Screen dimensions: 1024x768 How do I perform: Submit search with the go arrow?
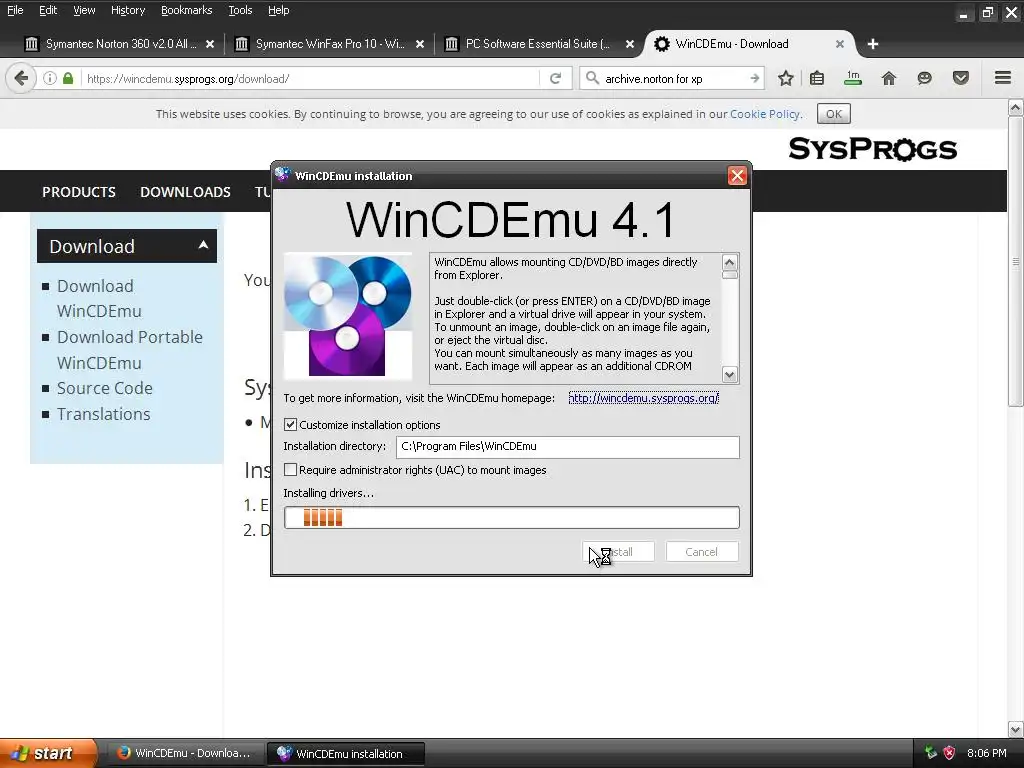pos(755,78)
